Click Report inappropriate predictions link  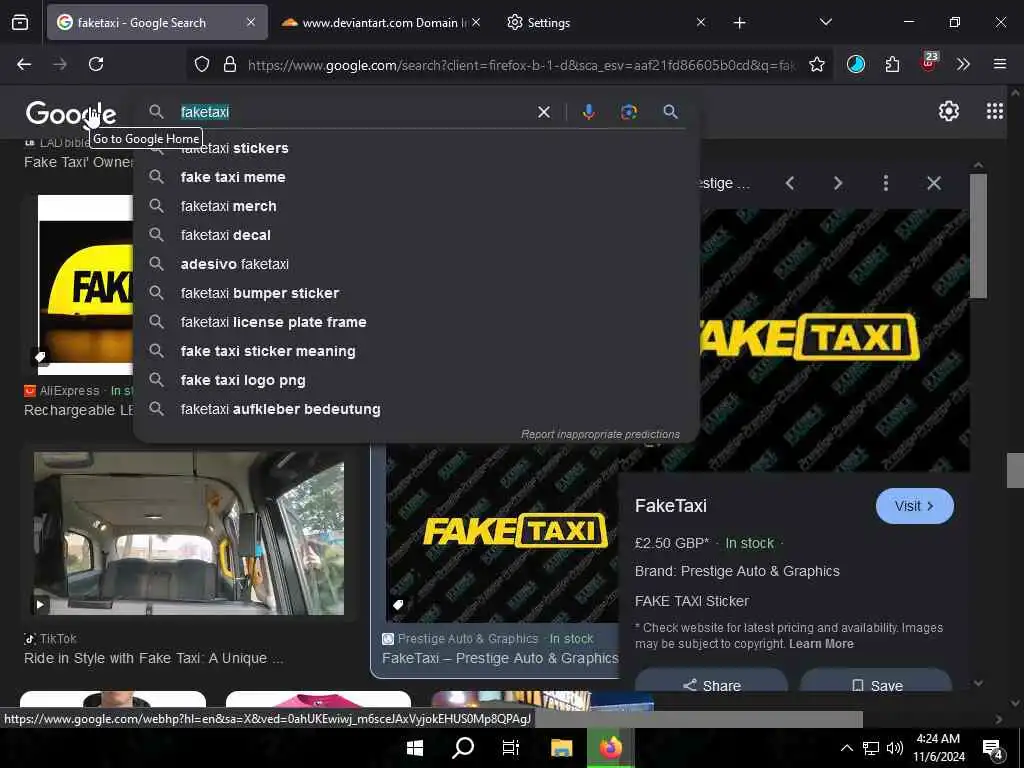(600, 434)
